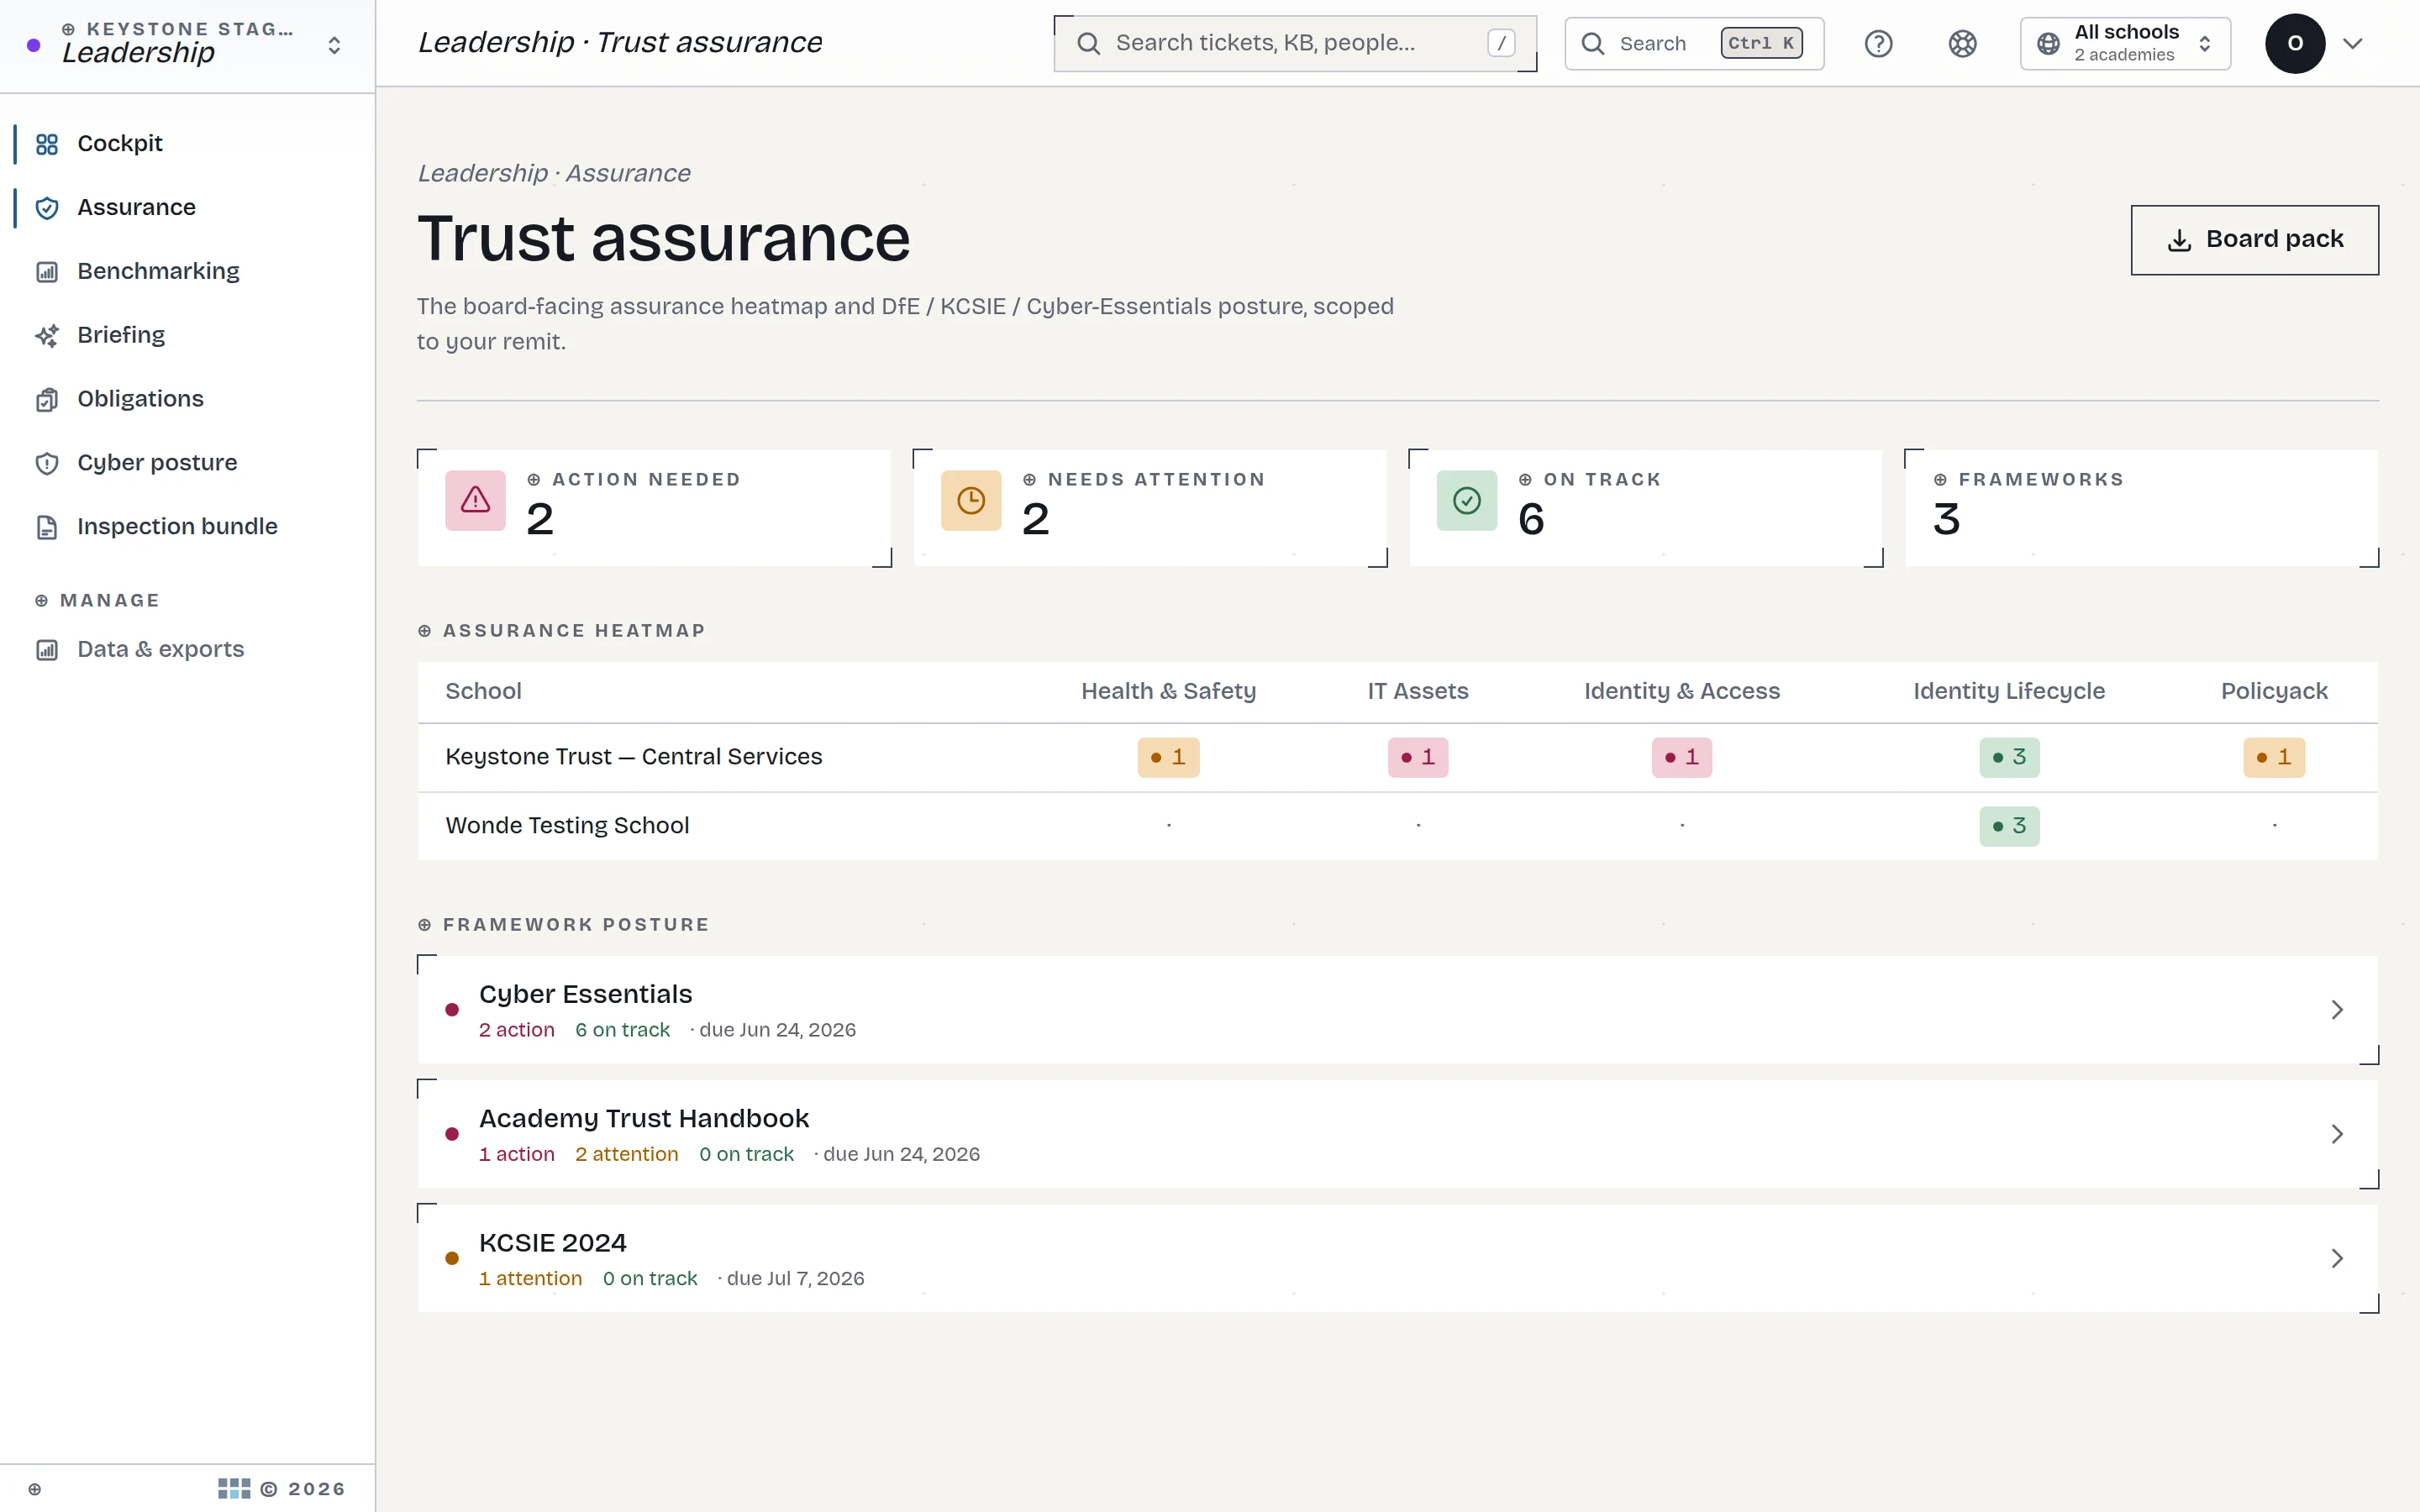Image resolution: width=2420 pixels, height=1512 pixels.
Task: Download the Board pack
Action: click(2254, 240)
